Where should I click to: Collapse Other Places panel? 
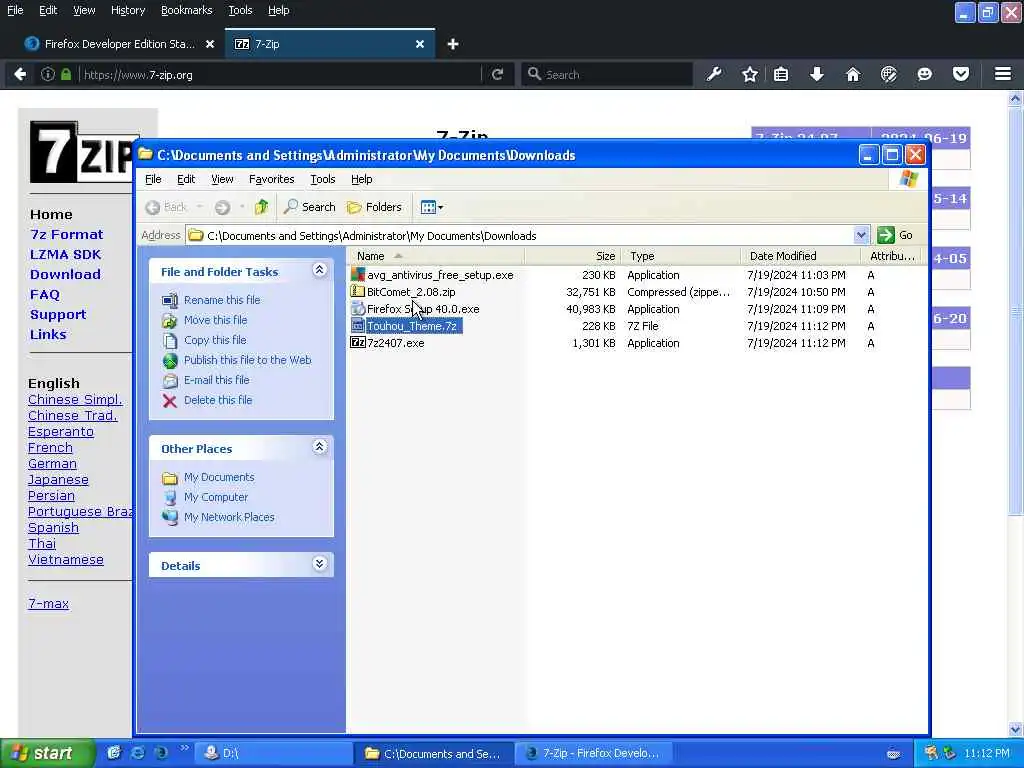(x=319, y=447)
